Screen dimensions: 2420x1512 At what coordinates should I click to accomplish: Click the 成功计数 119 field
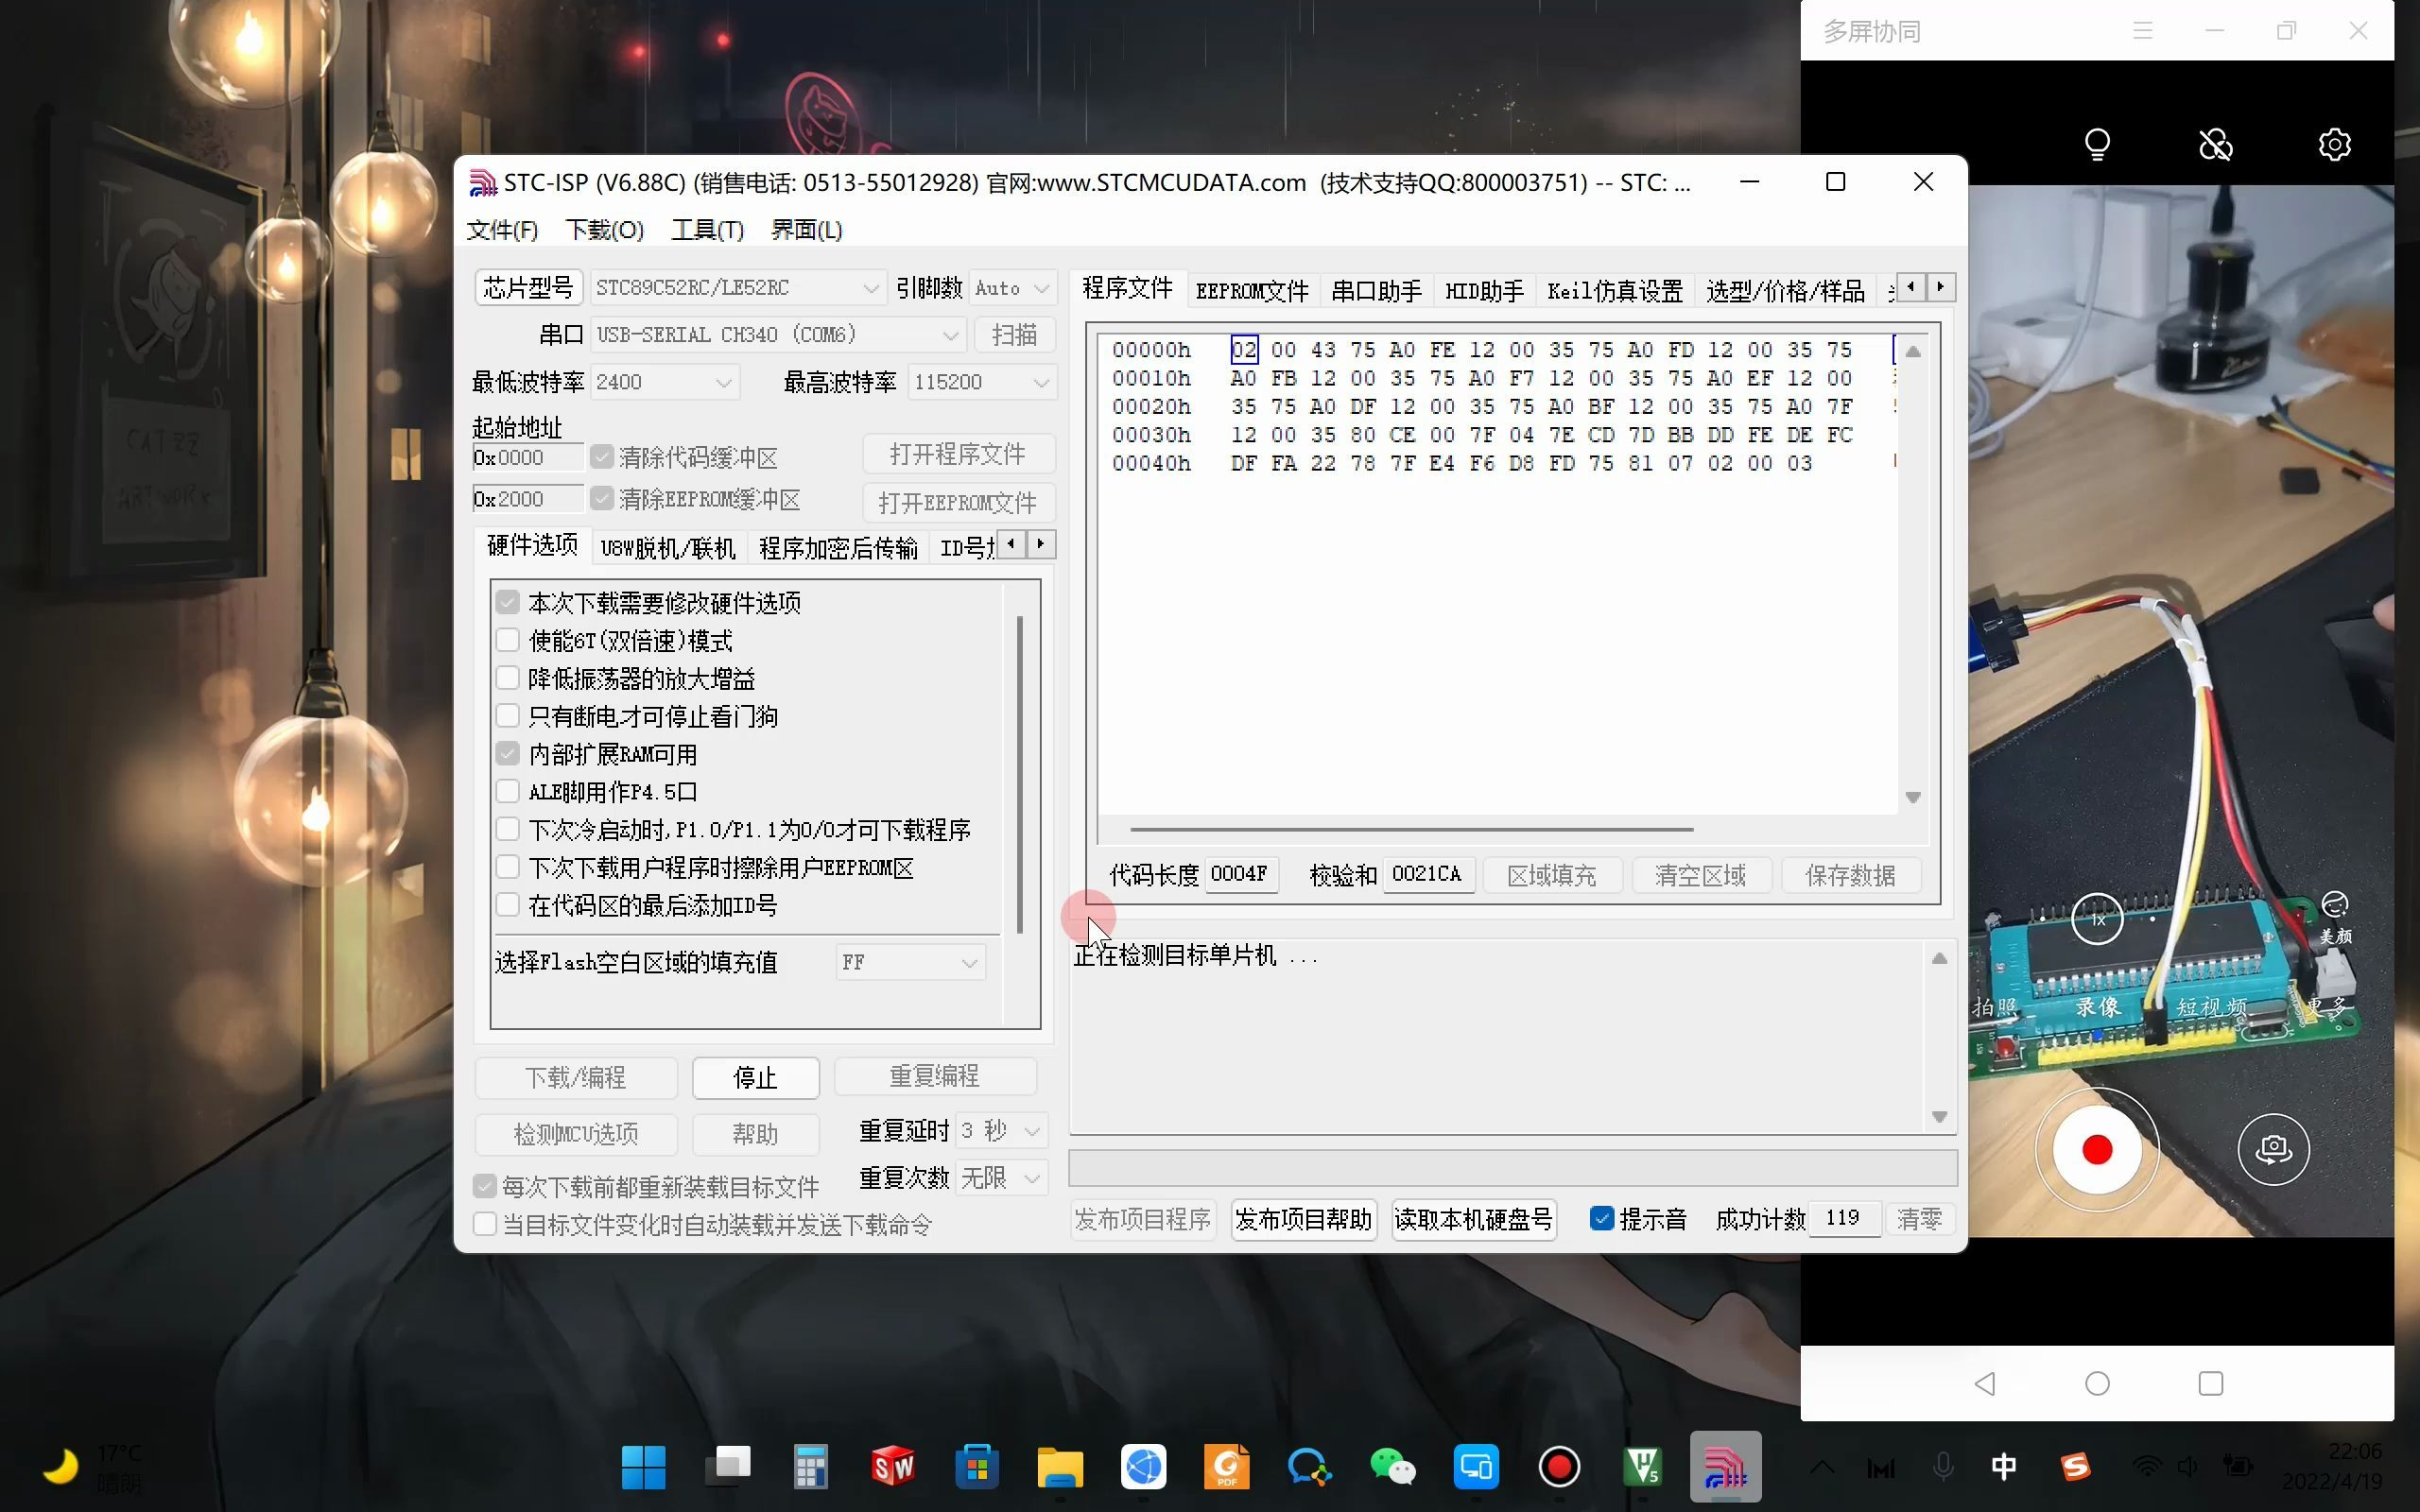[x=1843, y=1218]
